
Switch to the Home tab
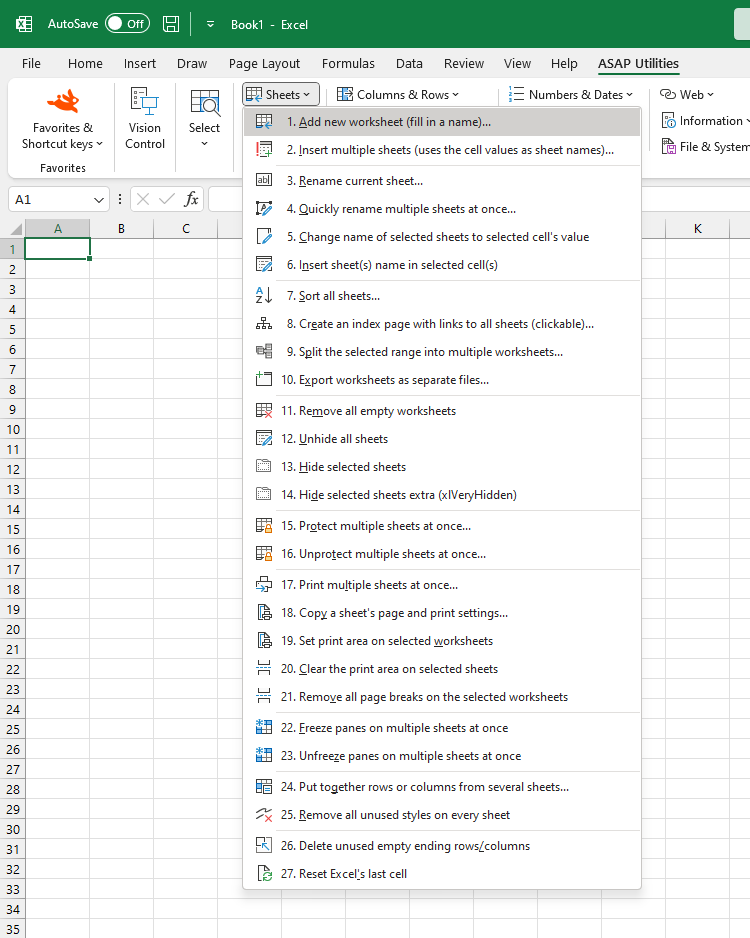(x=85, y=63)
